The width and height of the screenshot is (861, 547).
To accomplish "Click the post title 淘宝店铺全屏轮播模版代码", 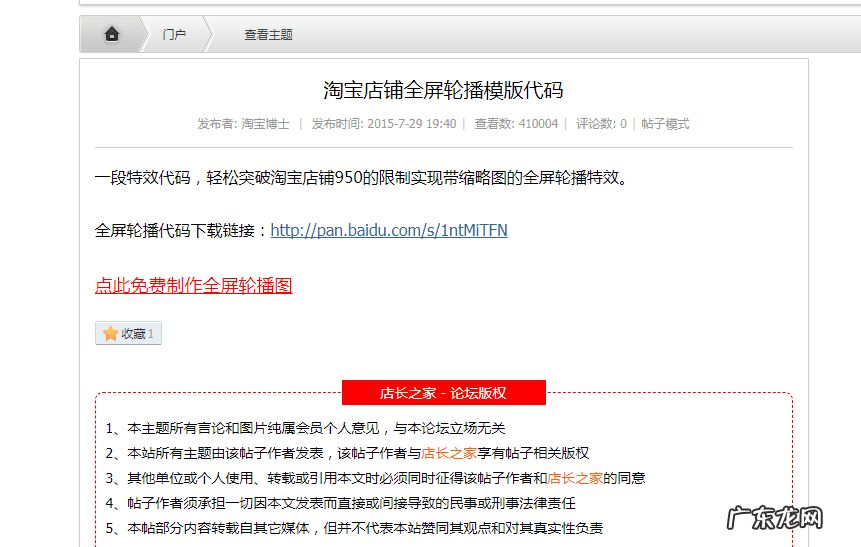I will tap(443, 90).
